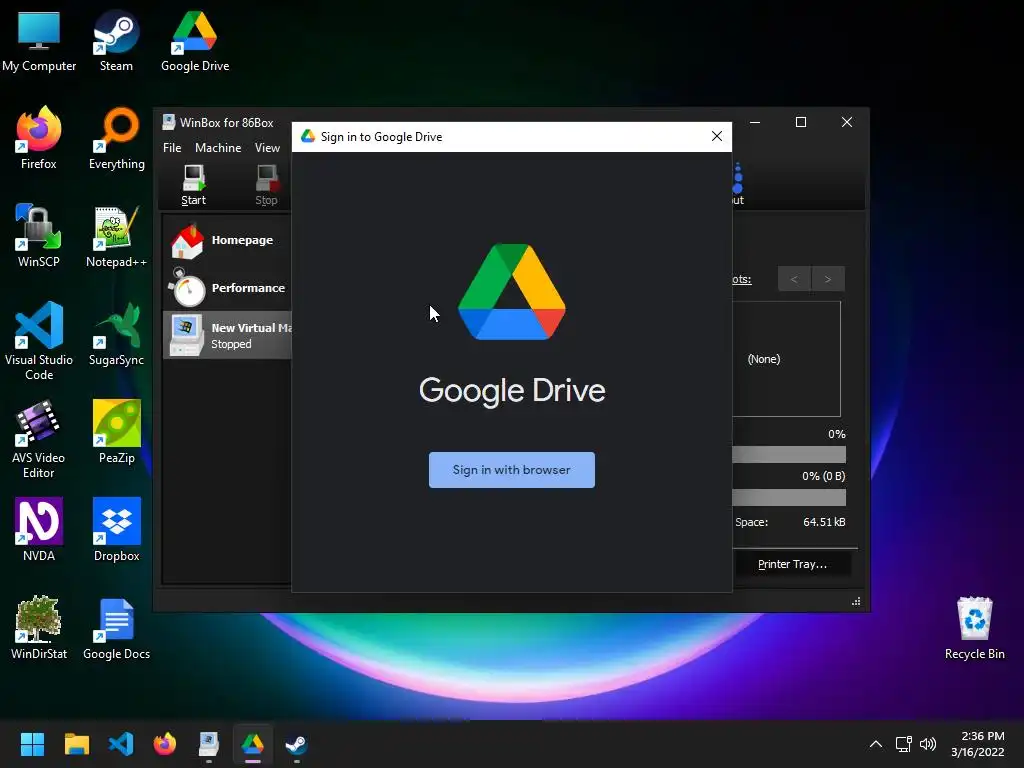Minimize the WinBox for 86Box window

coord(755,122)
